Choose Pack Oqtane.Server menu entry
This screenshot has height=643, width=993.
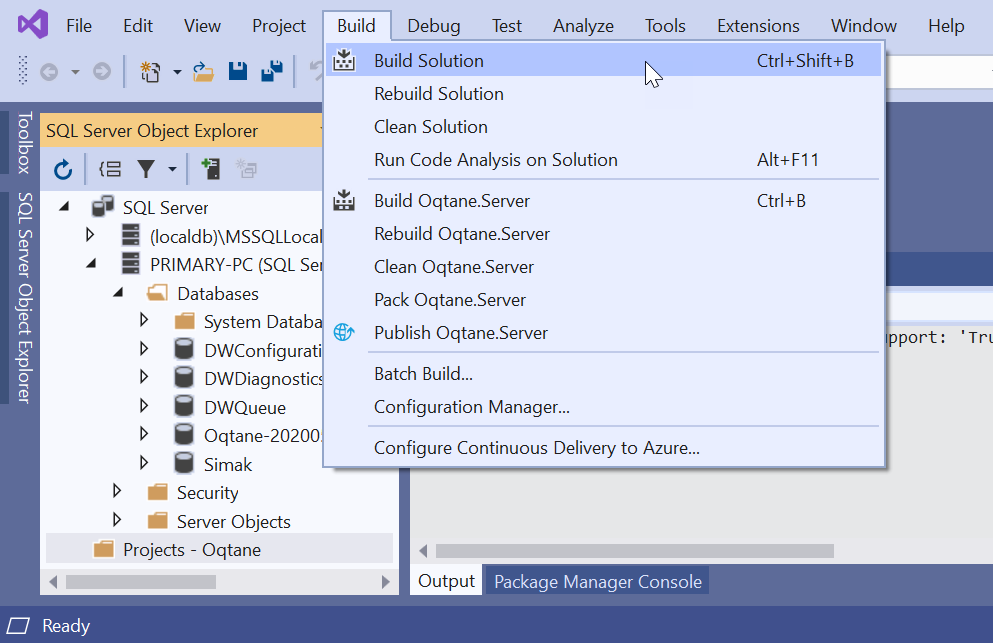604,300
